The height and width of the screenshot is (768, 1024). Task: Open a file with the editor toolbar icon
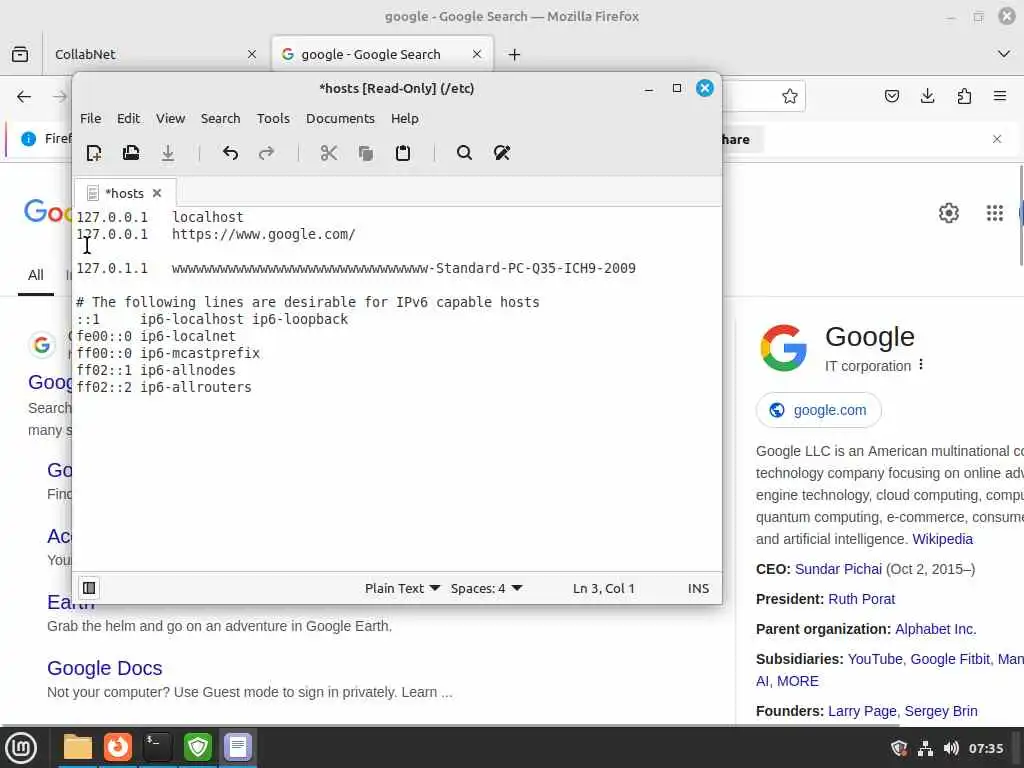pos(131,153)
